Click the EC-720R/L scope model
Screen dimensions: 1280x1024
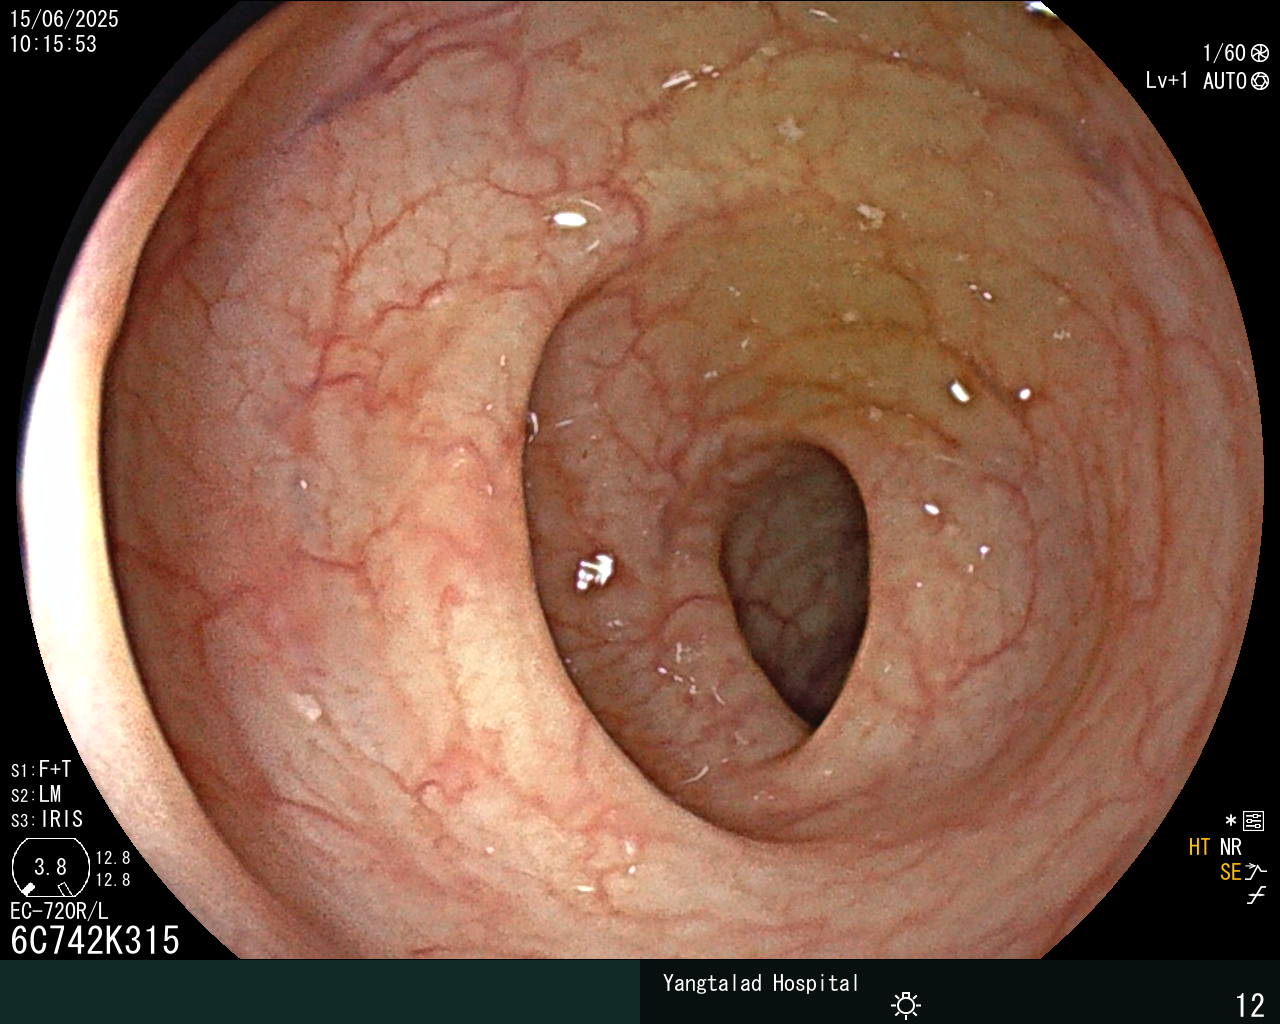[59, 911]
